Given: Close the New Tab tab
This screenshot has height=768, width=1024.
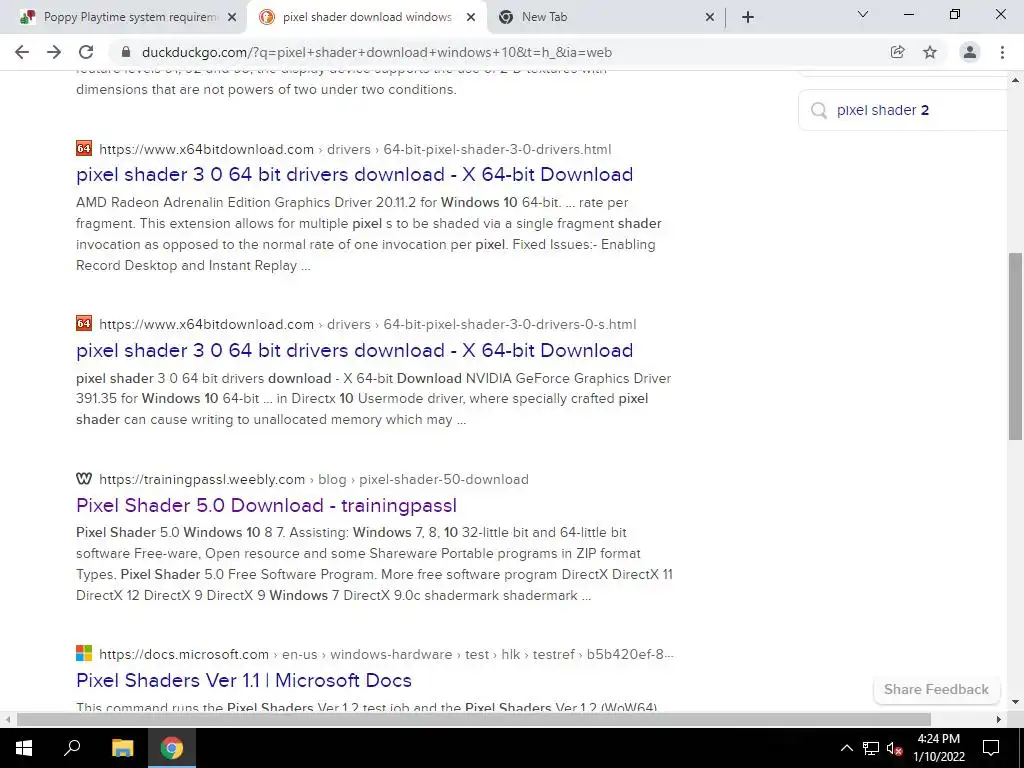Looking at the screenshot, I should tap(710, 18).
